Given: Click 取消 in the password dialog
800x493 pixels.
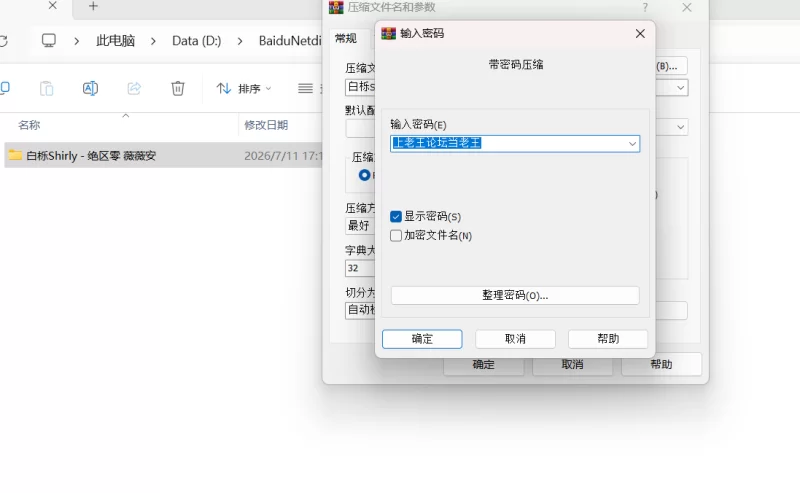Looking at the screenshot, I should click(515, 339).
